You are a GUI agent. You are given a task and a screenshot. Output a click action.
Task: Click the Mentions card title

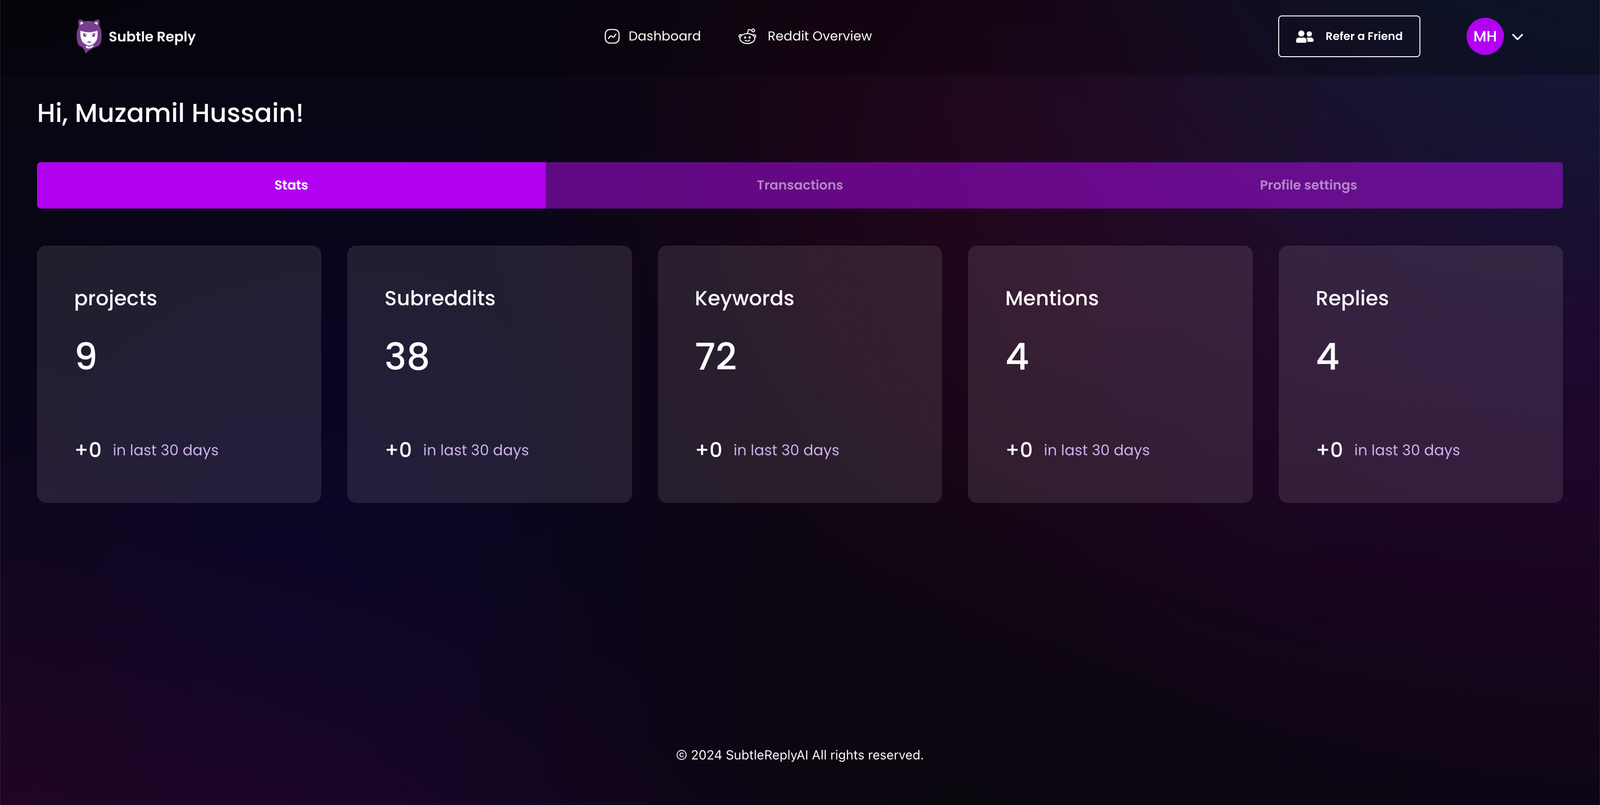click(x=1052, y=298)
